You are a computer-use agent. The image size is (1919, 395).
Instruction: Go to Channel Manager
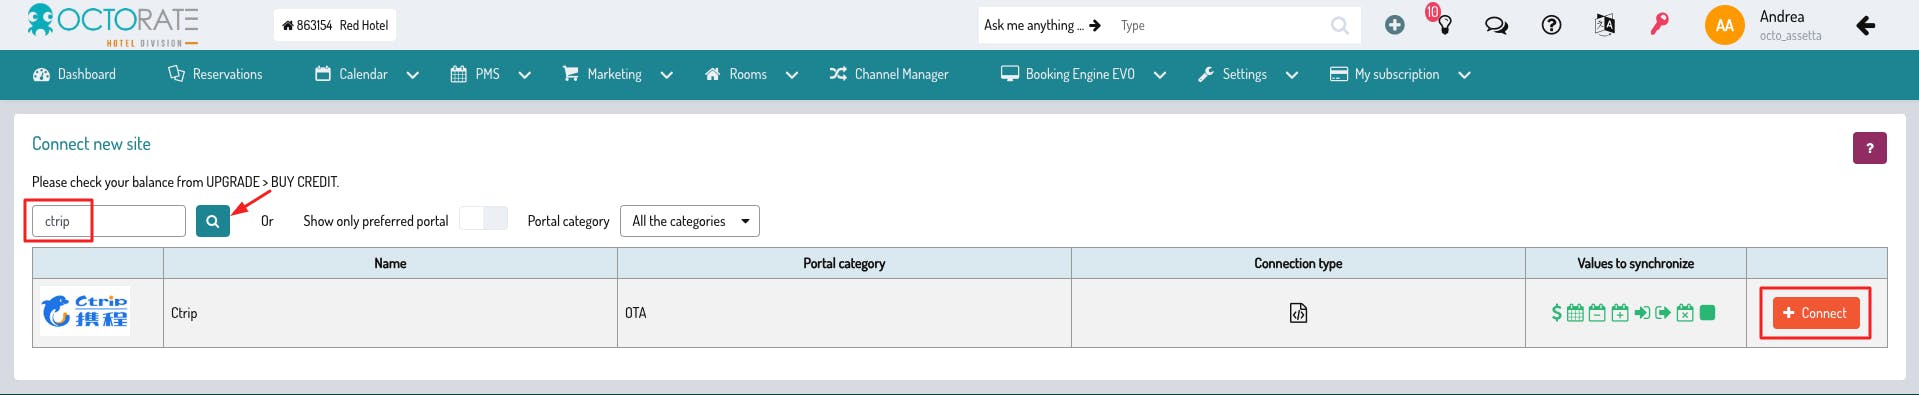(x=889, y=74)
